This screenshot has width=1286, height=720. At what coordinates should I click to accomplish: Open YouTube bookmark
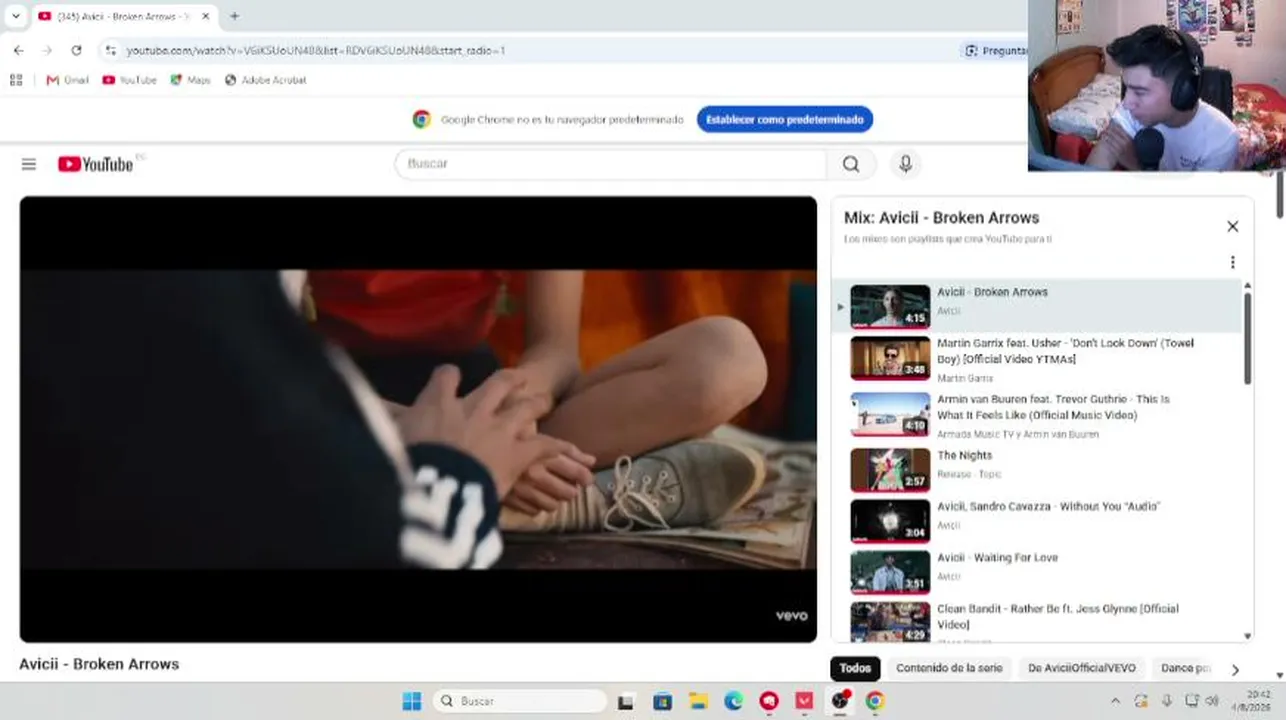point(129,80)
